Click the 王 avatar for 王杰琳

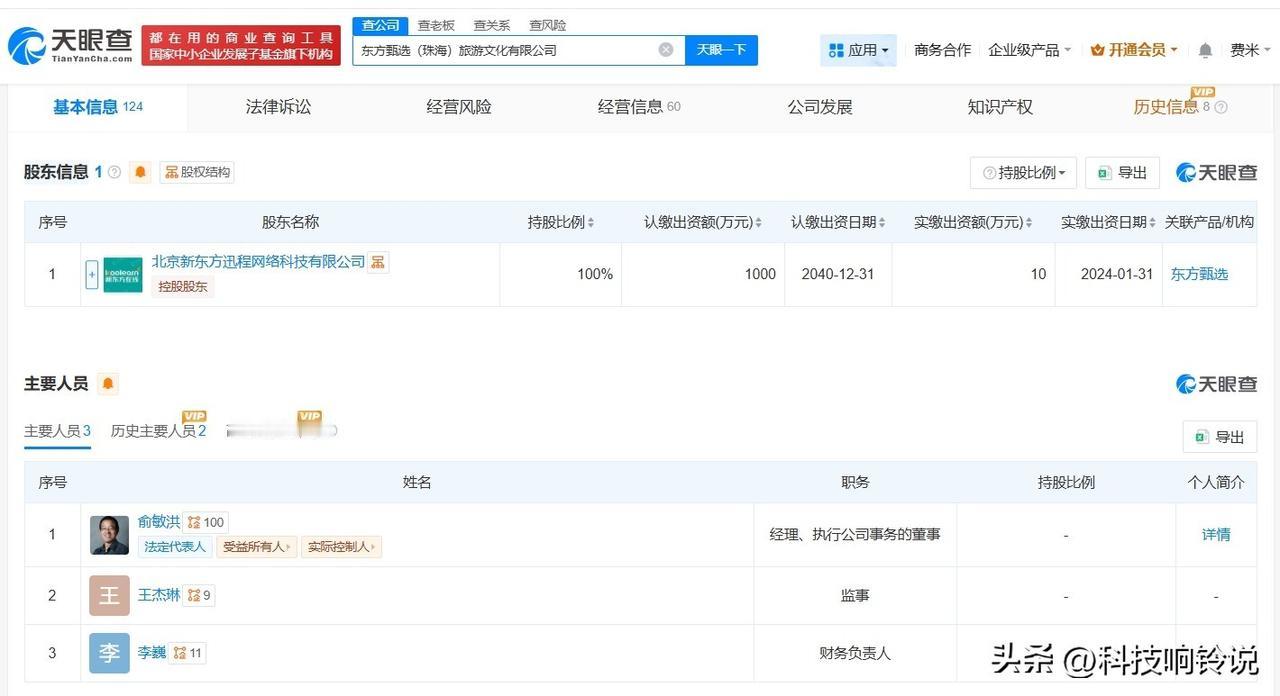tap(109, 596)
